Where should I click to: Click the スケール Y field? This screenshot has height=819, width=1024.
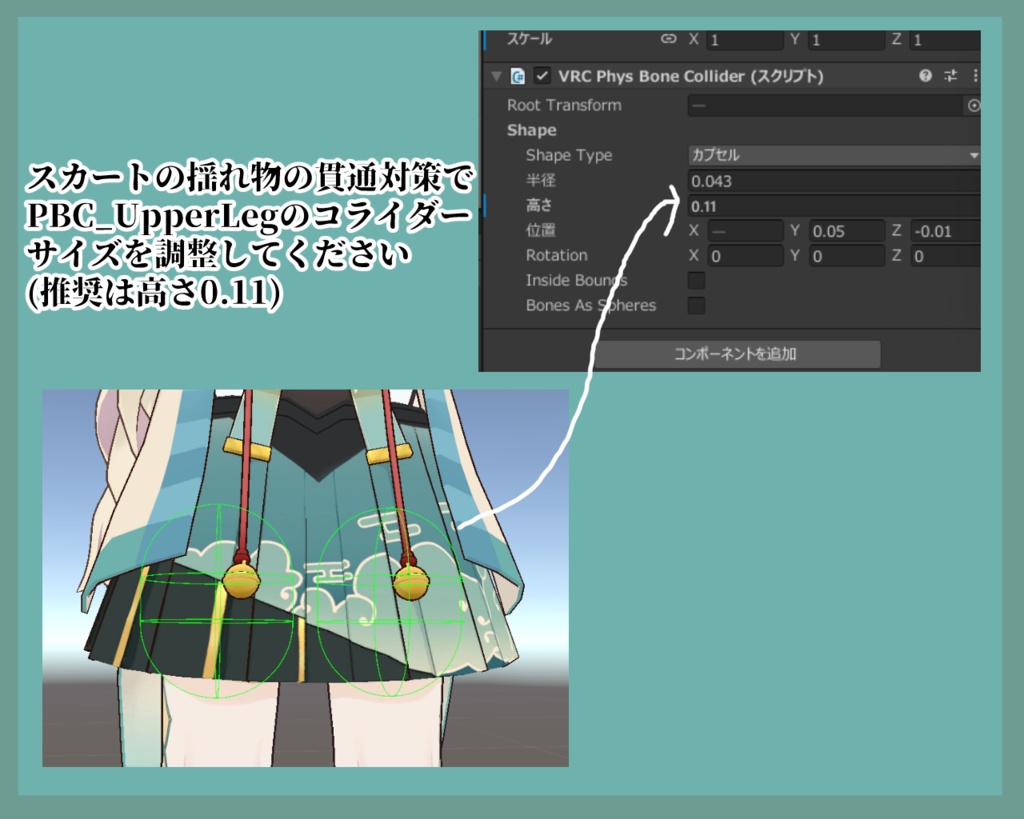pyautogui.click(x=846, y=39)
